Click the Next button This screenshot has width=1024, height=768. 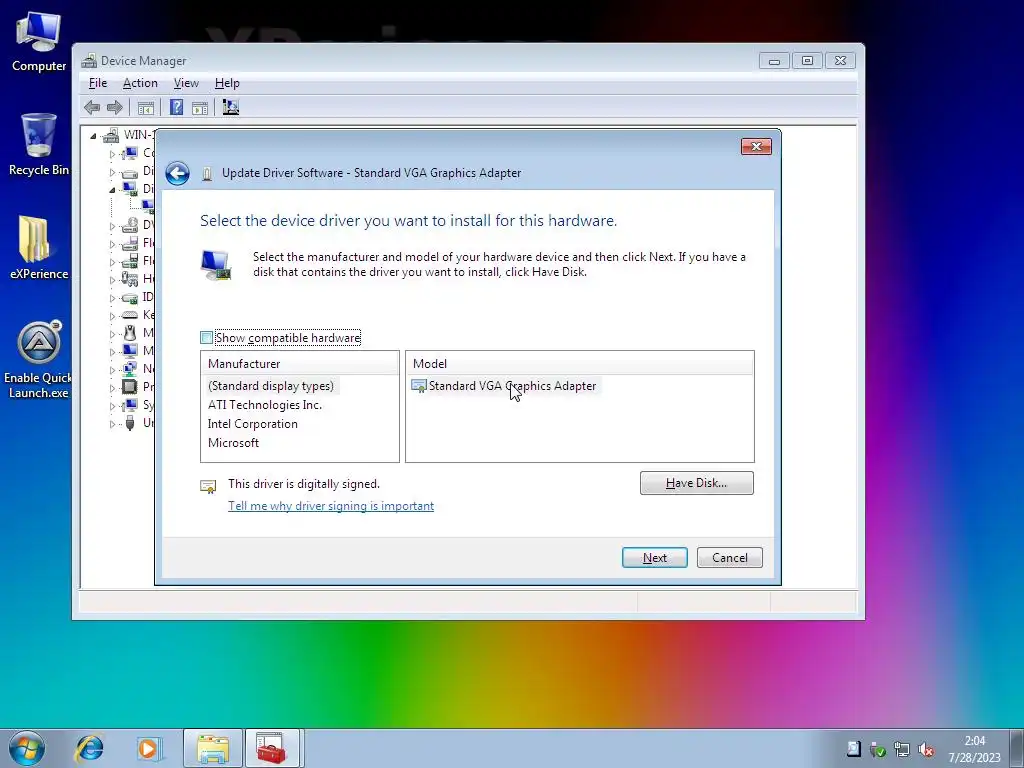[654, 558]
